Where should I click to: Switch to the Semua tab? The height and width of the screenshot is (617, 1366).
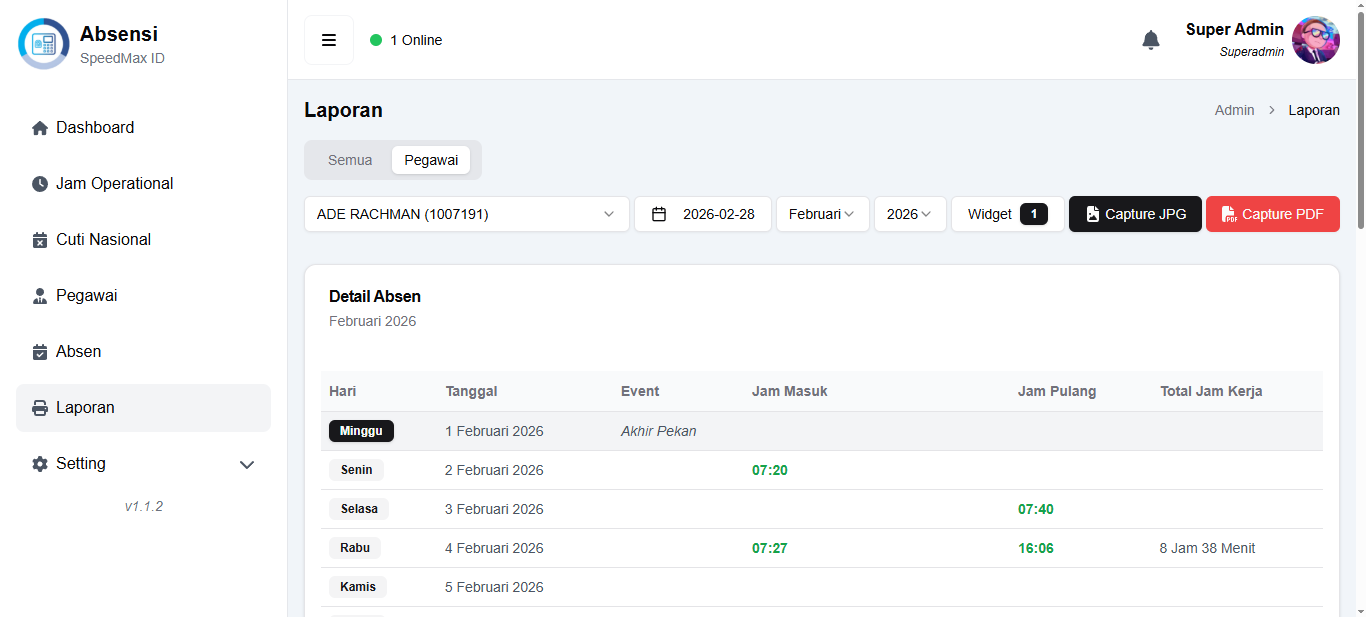click(x=350, y=160)
